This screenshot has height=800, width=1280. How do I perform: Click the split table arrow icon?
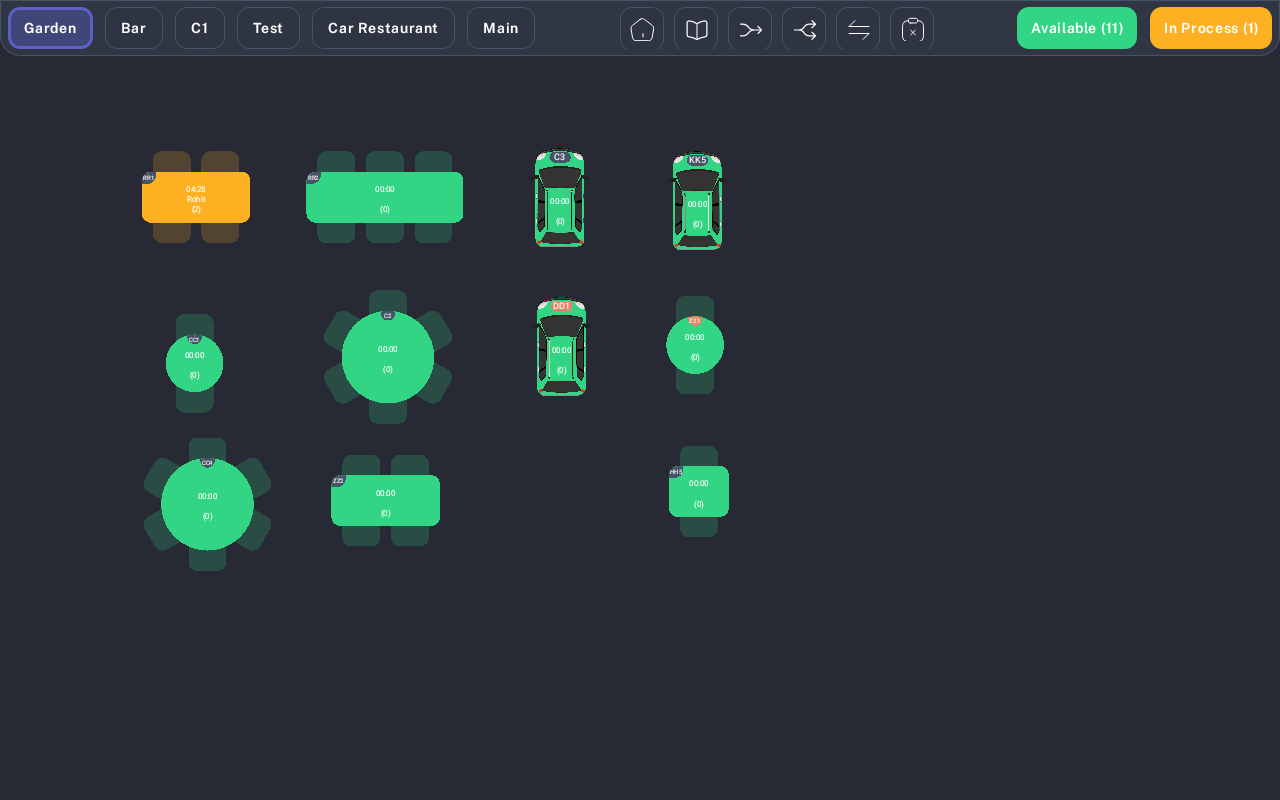click(804, 29)
